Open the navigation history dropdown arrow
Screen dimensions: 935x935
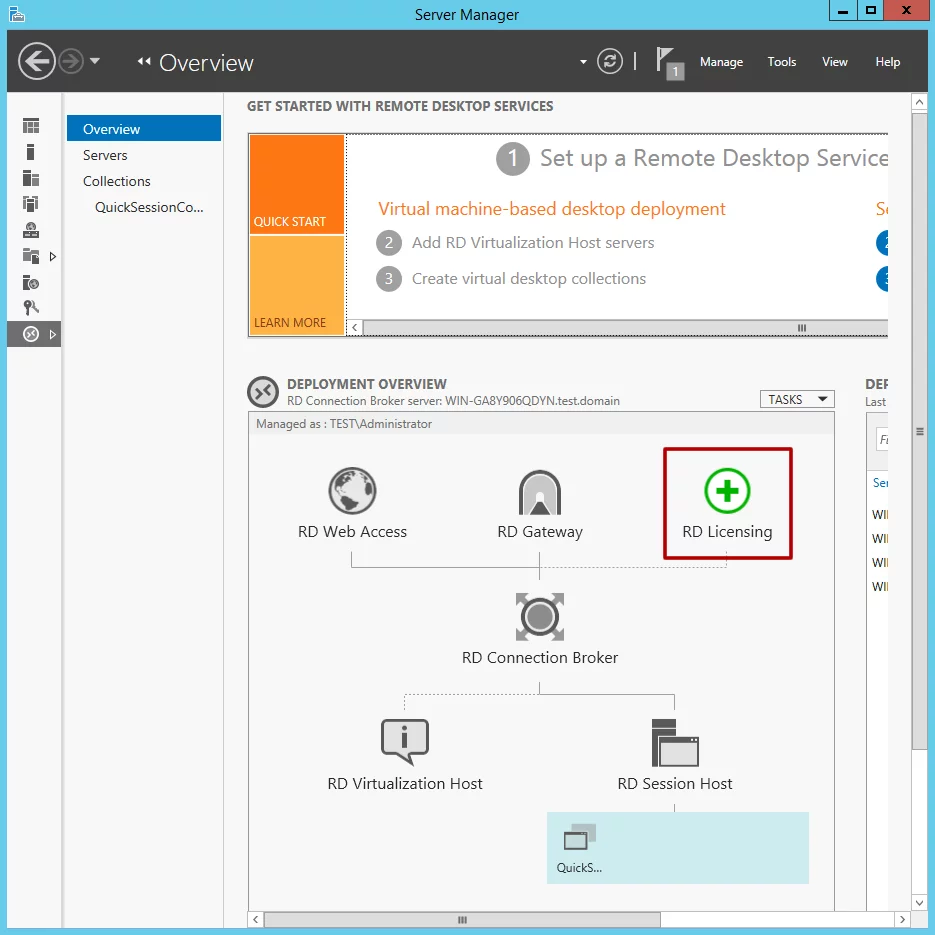point(95,62)
